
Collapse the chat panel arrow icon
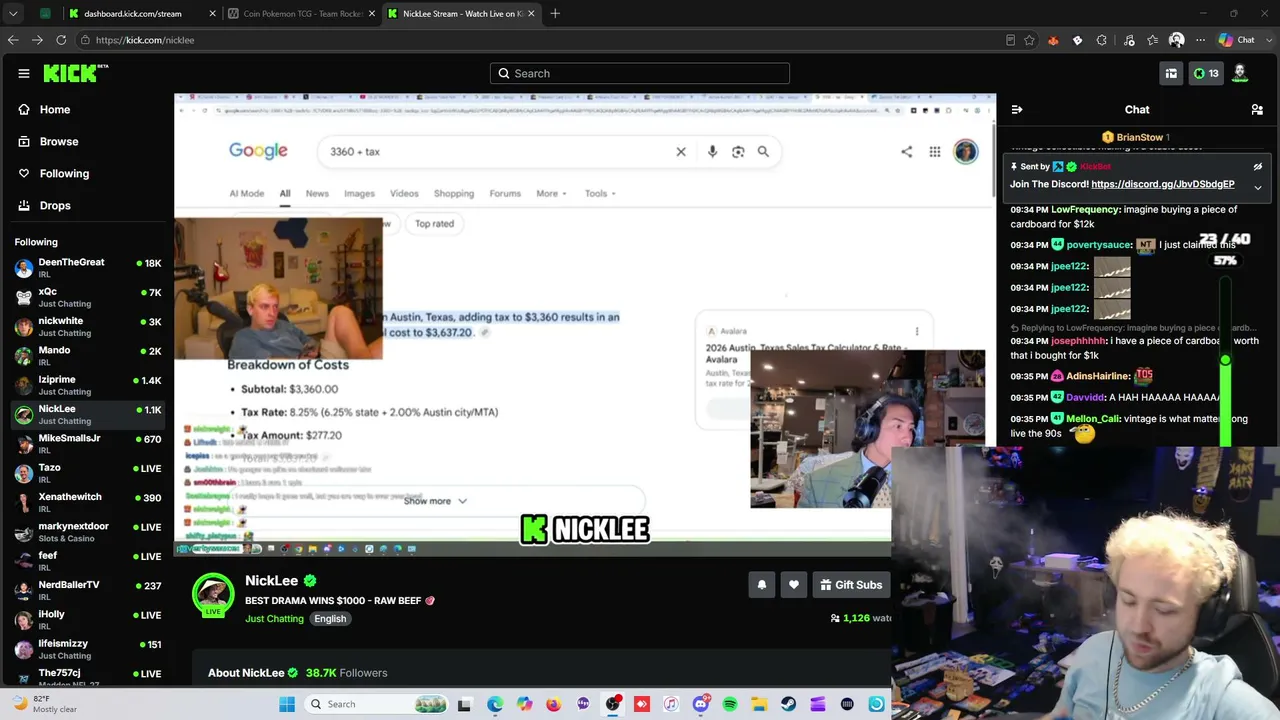point(1017,110)
